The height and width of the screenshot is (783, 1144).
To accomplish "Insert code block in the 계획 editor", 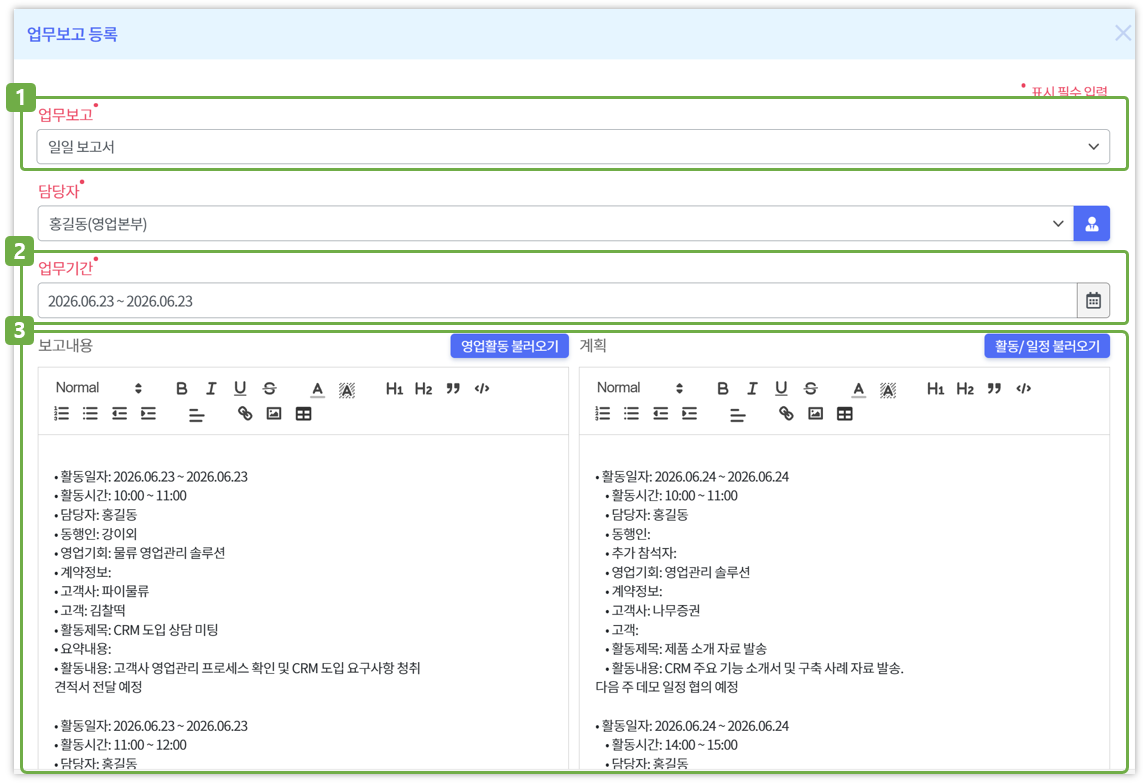I will click(x=1023, y=388).
